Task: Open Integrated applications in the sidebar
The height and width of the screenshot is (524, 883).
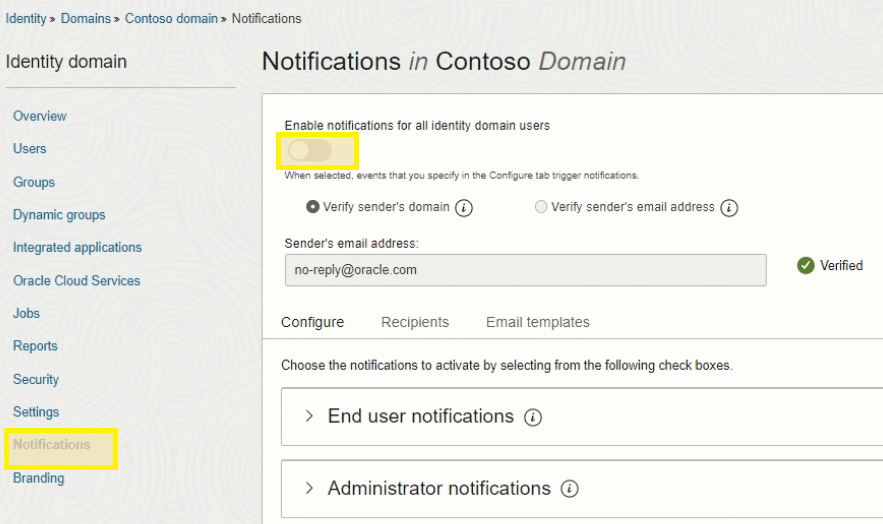Action: (x=77, y=248)
